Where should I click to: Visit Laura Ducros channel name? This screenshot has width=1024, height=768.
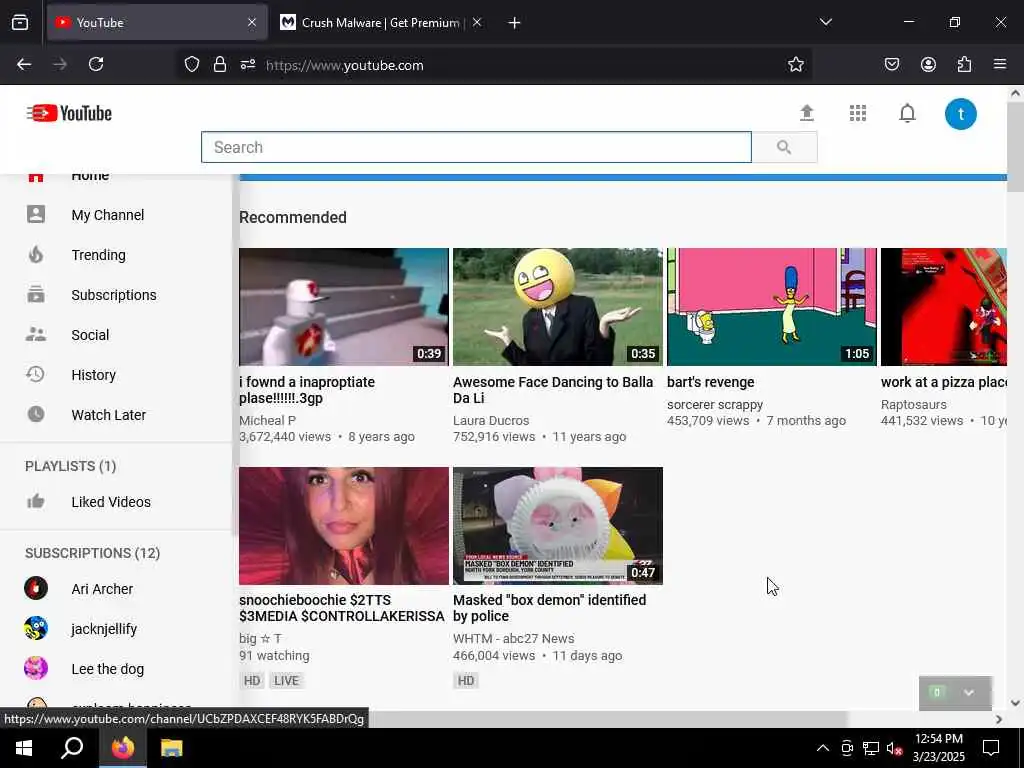[491, 421]
